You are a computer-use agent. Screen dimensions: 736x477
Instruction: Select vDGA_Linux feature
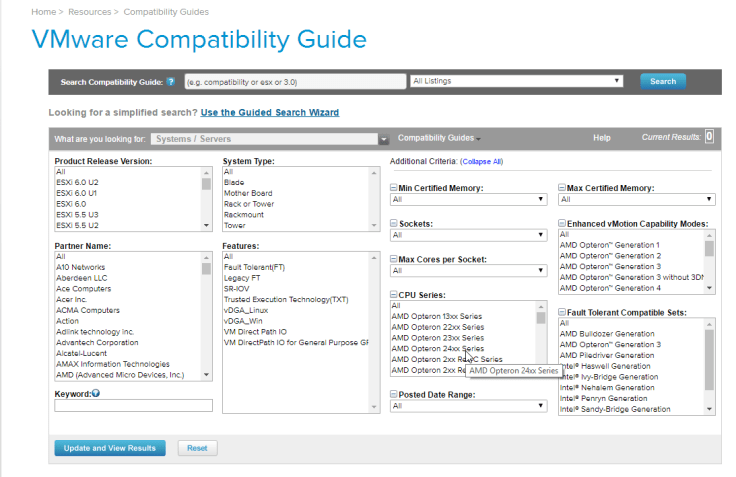pyautogui.click(x=246, y=310)
